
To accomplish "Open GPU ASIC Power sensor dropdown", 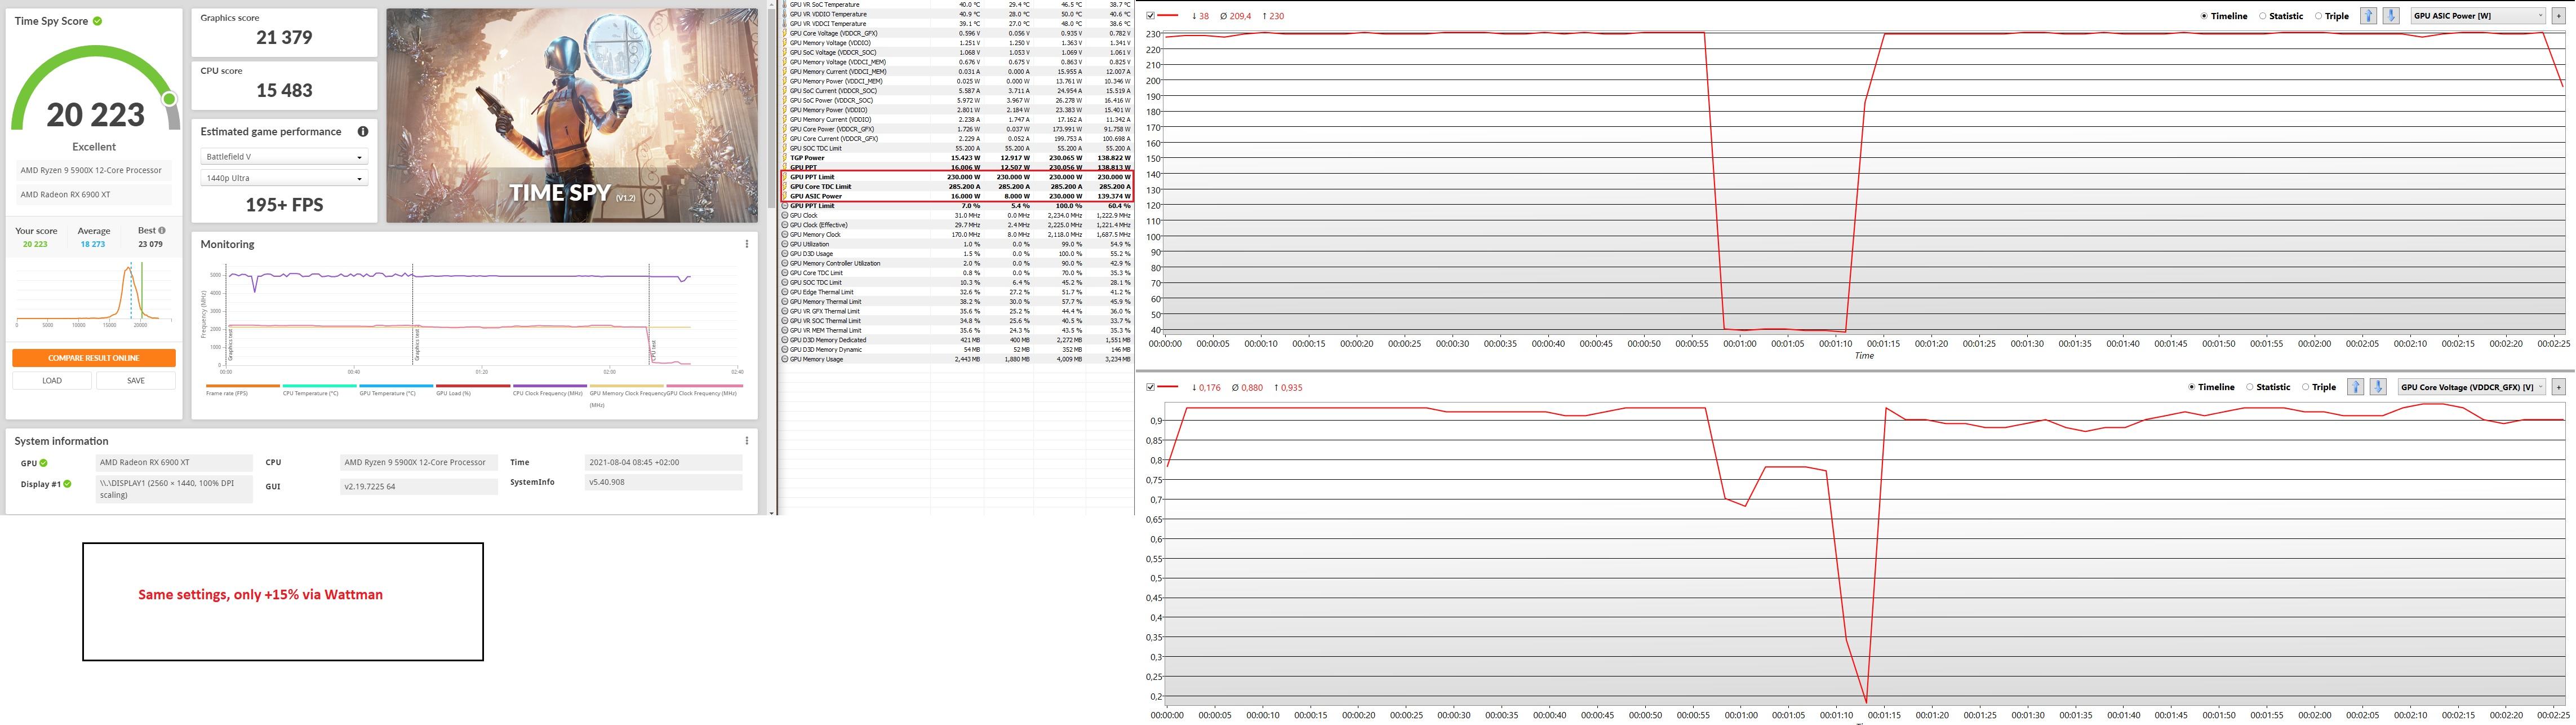I will tap(2477, 16).
